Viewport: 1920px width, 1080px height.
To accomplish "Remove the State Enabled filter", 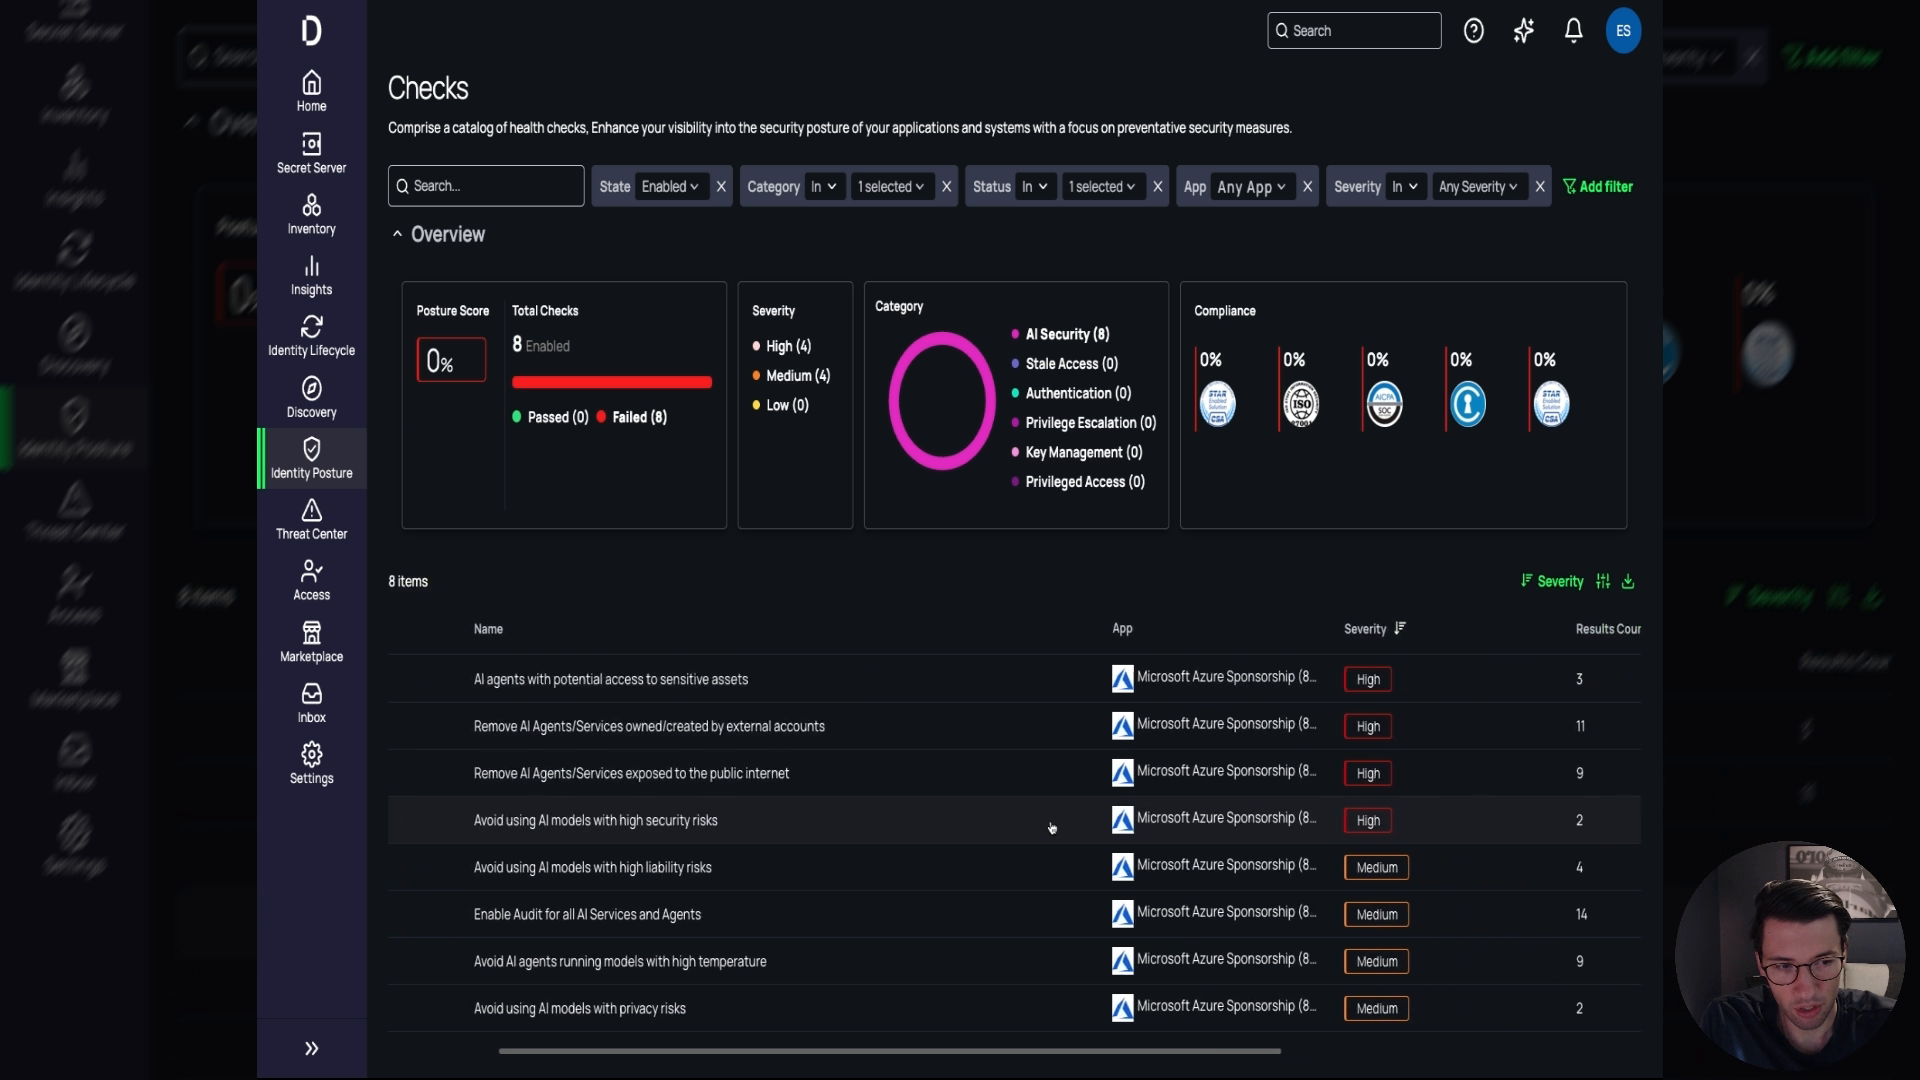I will click(x=721, y=186).
